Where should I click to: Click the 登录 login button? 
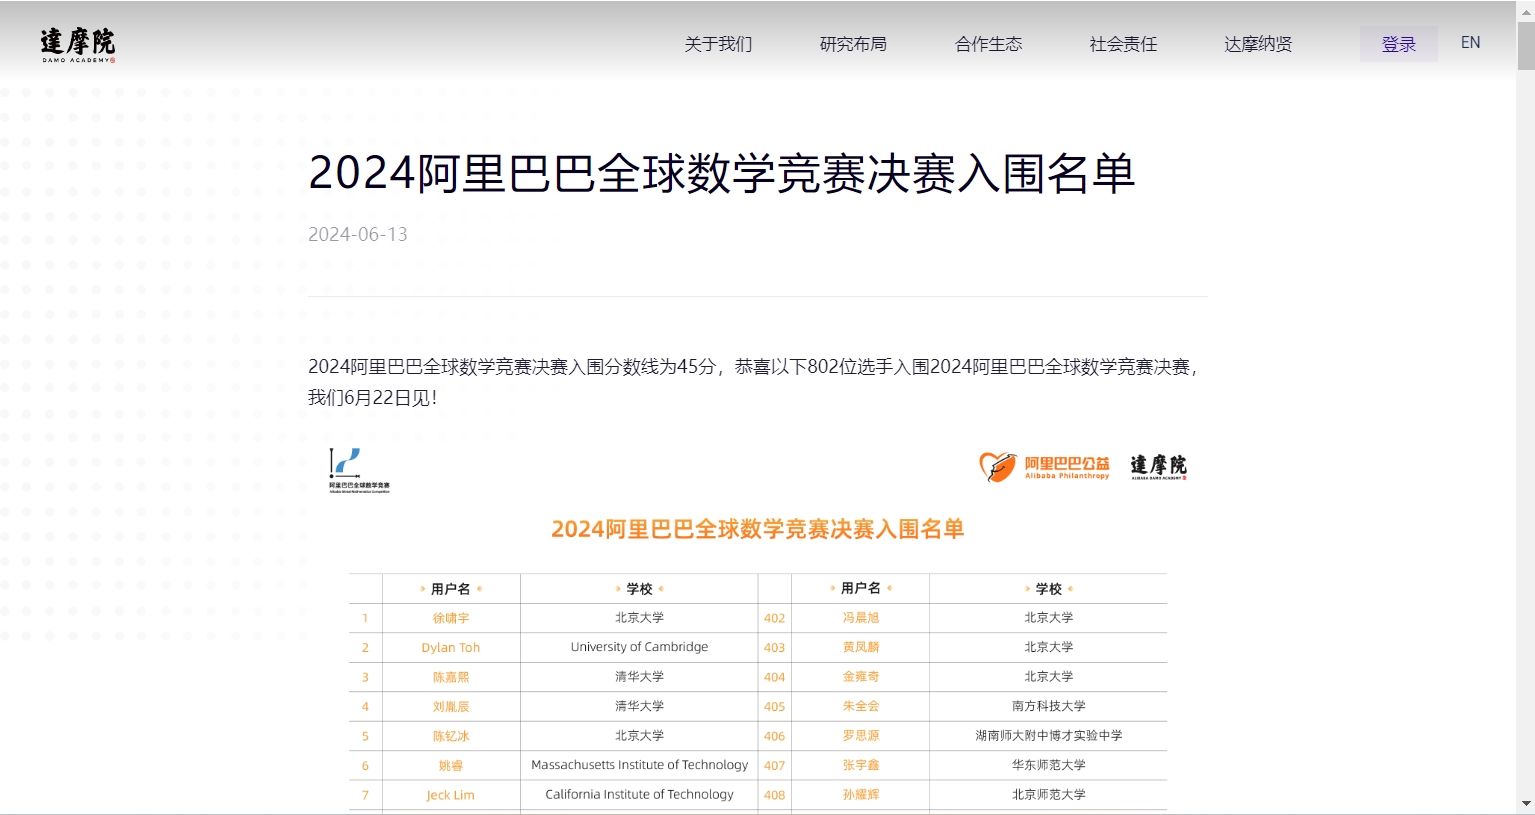click(x=1398, y=44)
